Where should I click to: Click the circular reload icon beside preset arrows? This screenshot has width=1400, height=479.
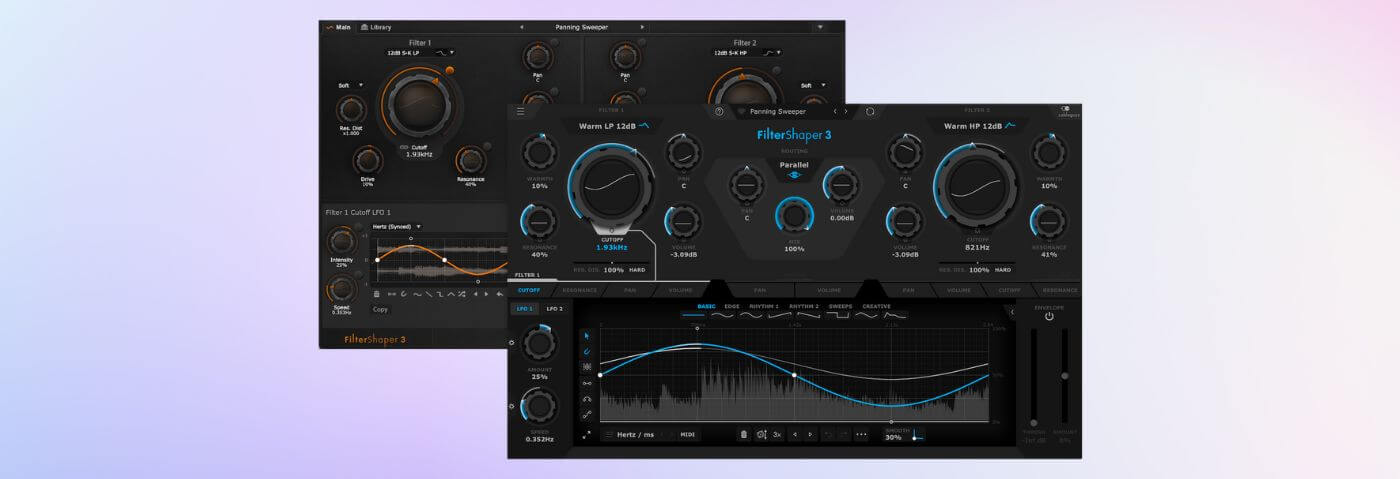pos(870,111)
